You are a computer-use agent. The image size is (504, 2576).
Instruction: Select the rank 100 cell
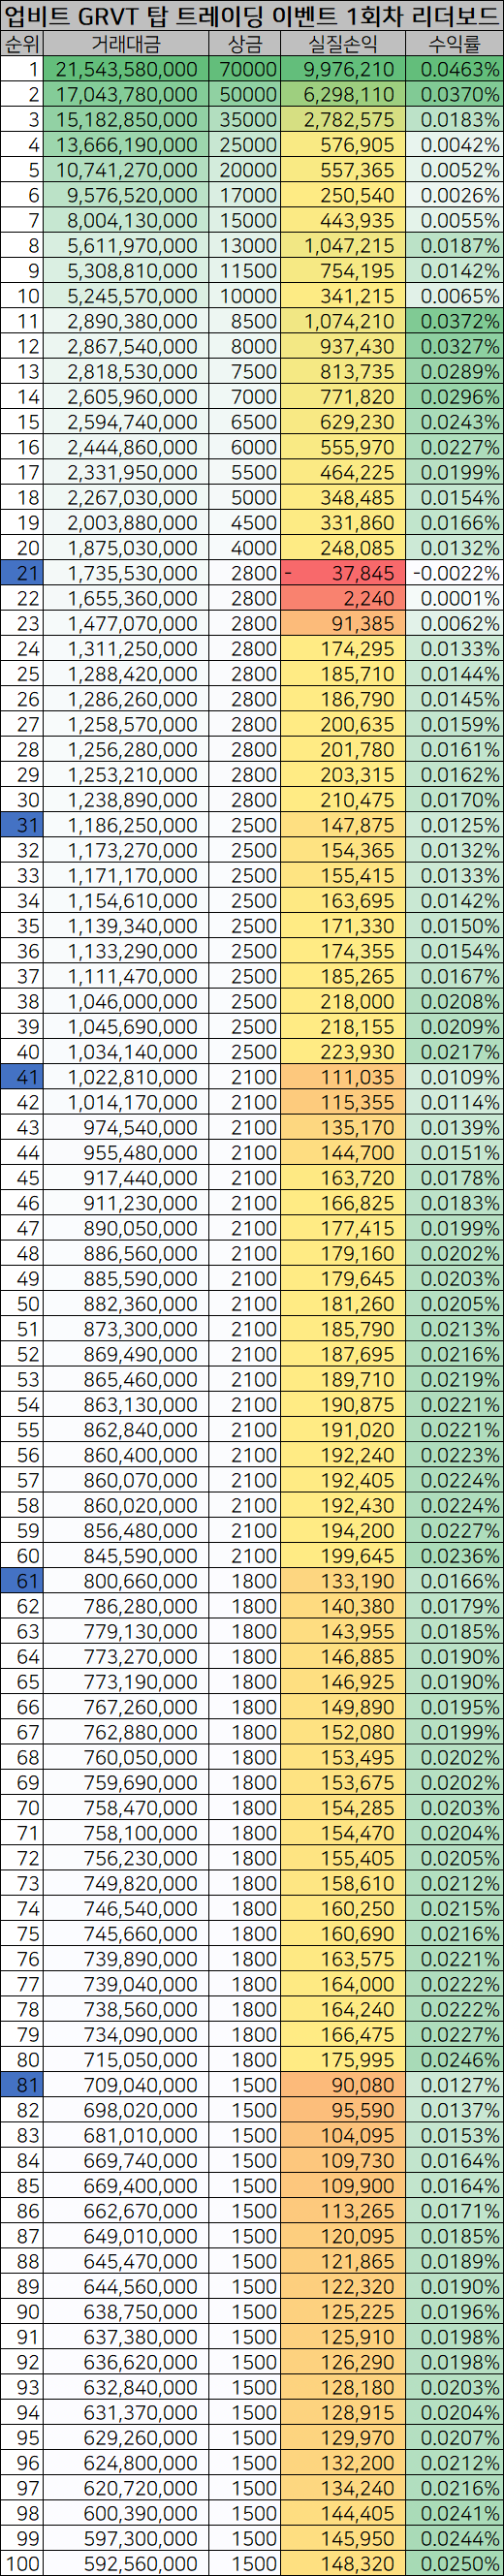21,2564
